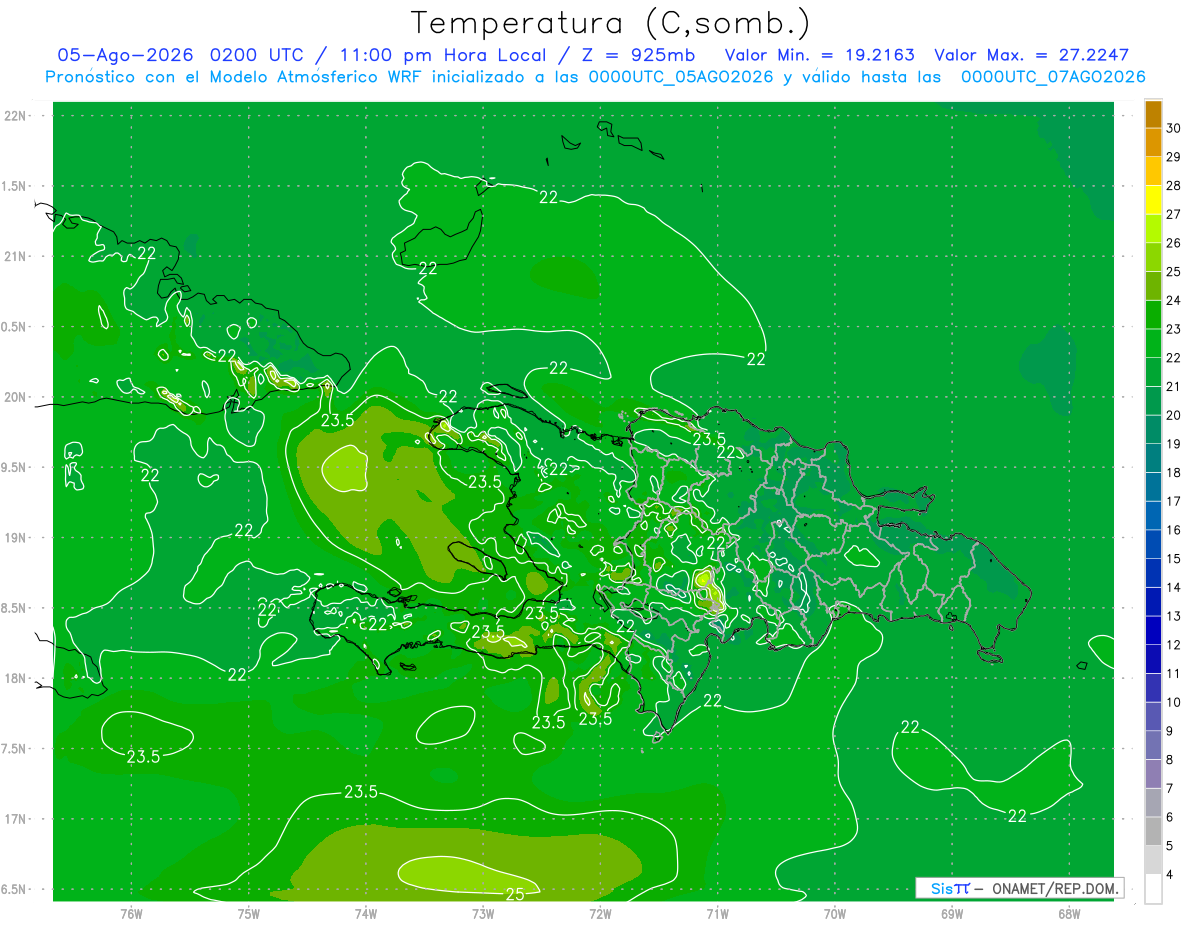Click the legend value "24"
Screen dimensions: 1200x927
(1174, 300)
